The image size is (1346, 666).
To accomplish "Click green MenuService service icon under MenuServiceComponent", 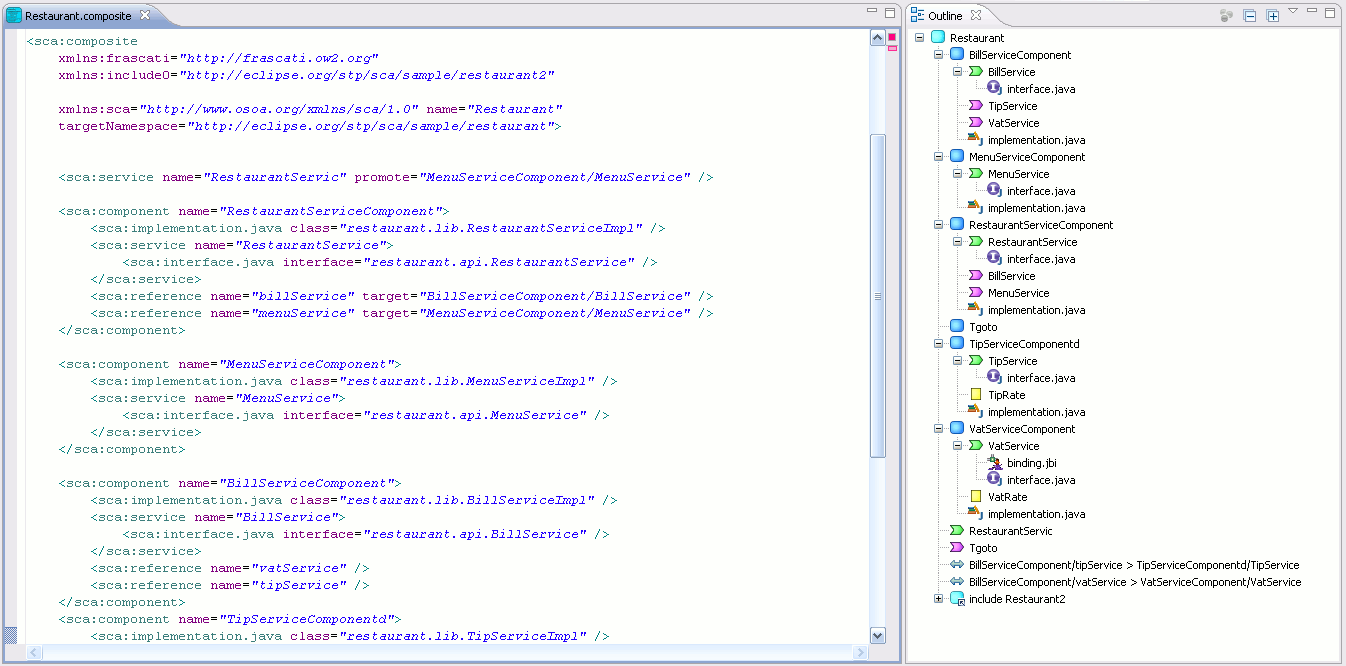I will click(x=976, y=174).
